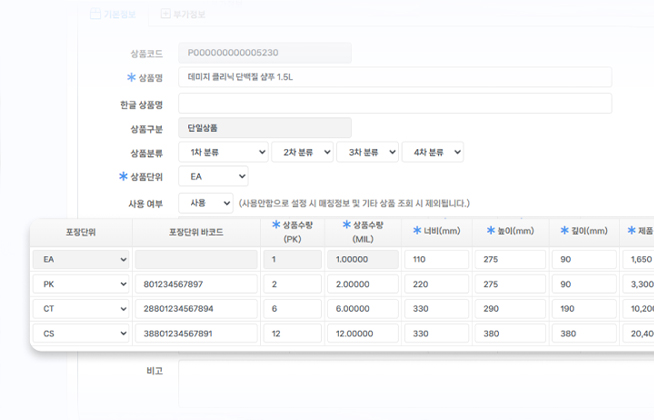Open the CS 포장단위 dropdown
654x420 pixels.
(80, 334)
